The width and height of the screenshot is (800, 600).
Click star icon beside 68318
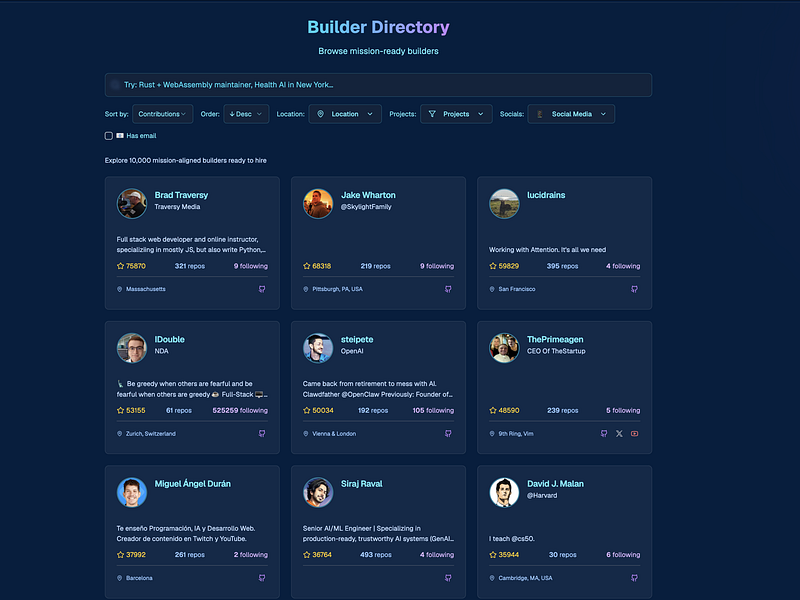[307, 266]
